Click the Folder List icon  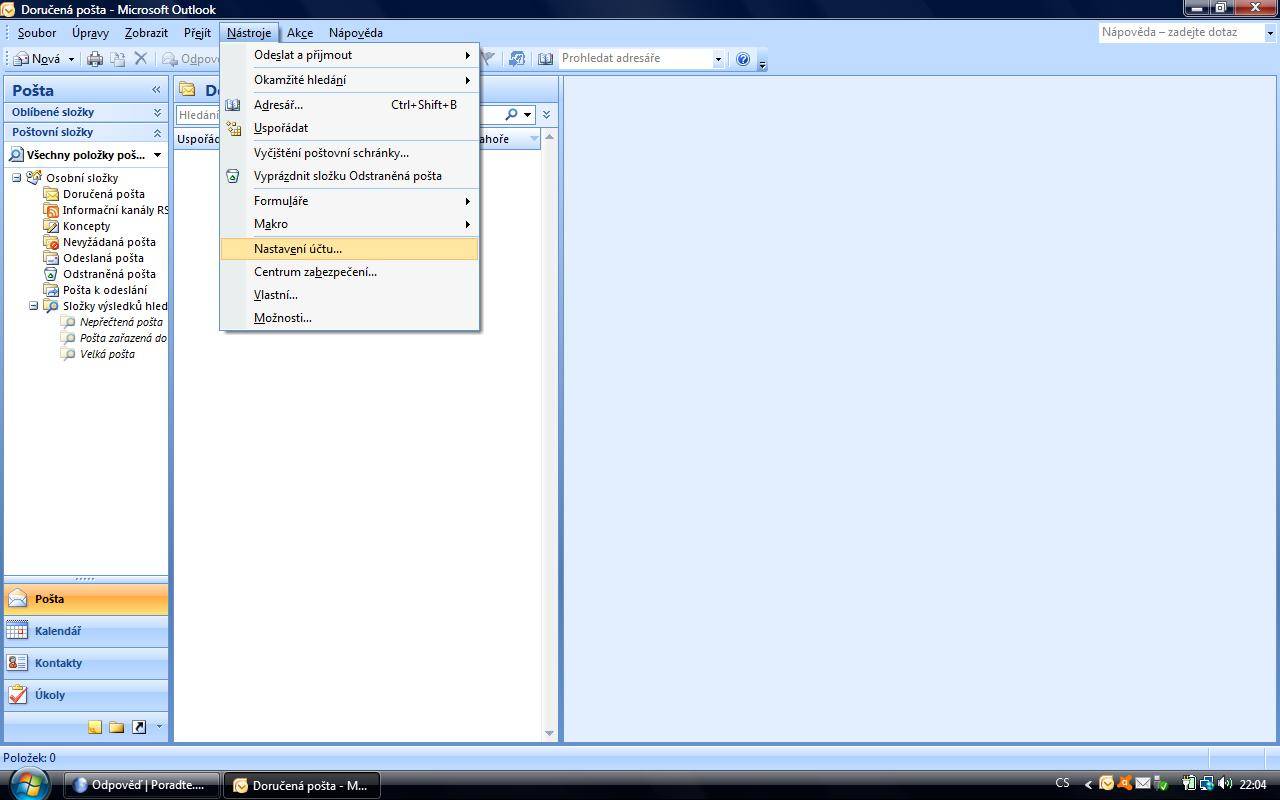(x=117, y=727)
